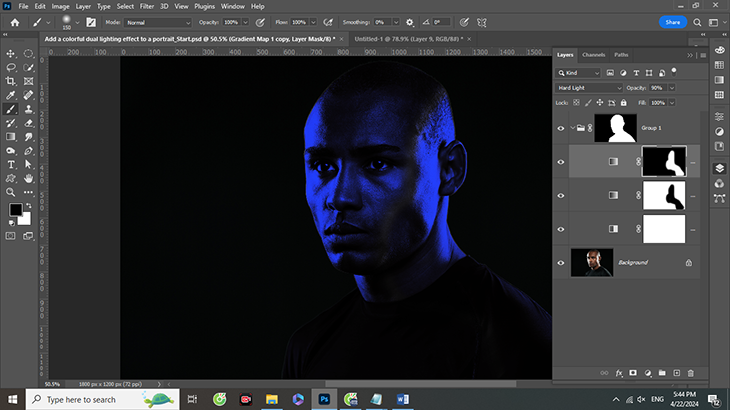Open the Hard Light blend mode dropdown
Viewport: 730px width, 410px height.
590,87
